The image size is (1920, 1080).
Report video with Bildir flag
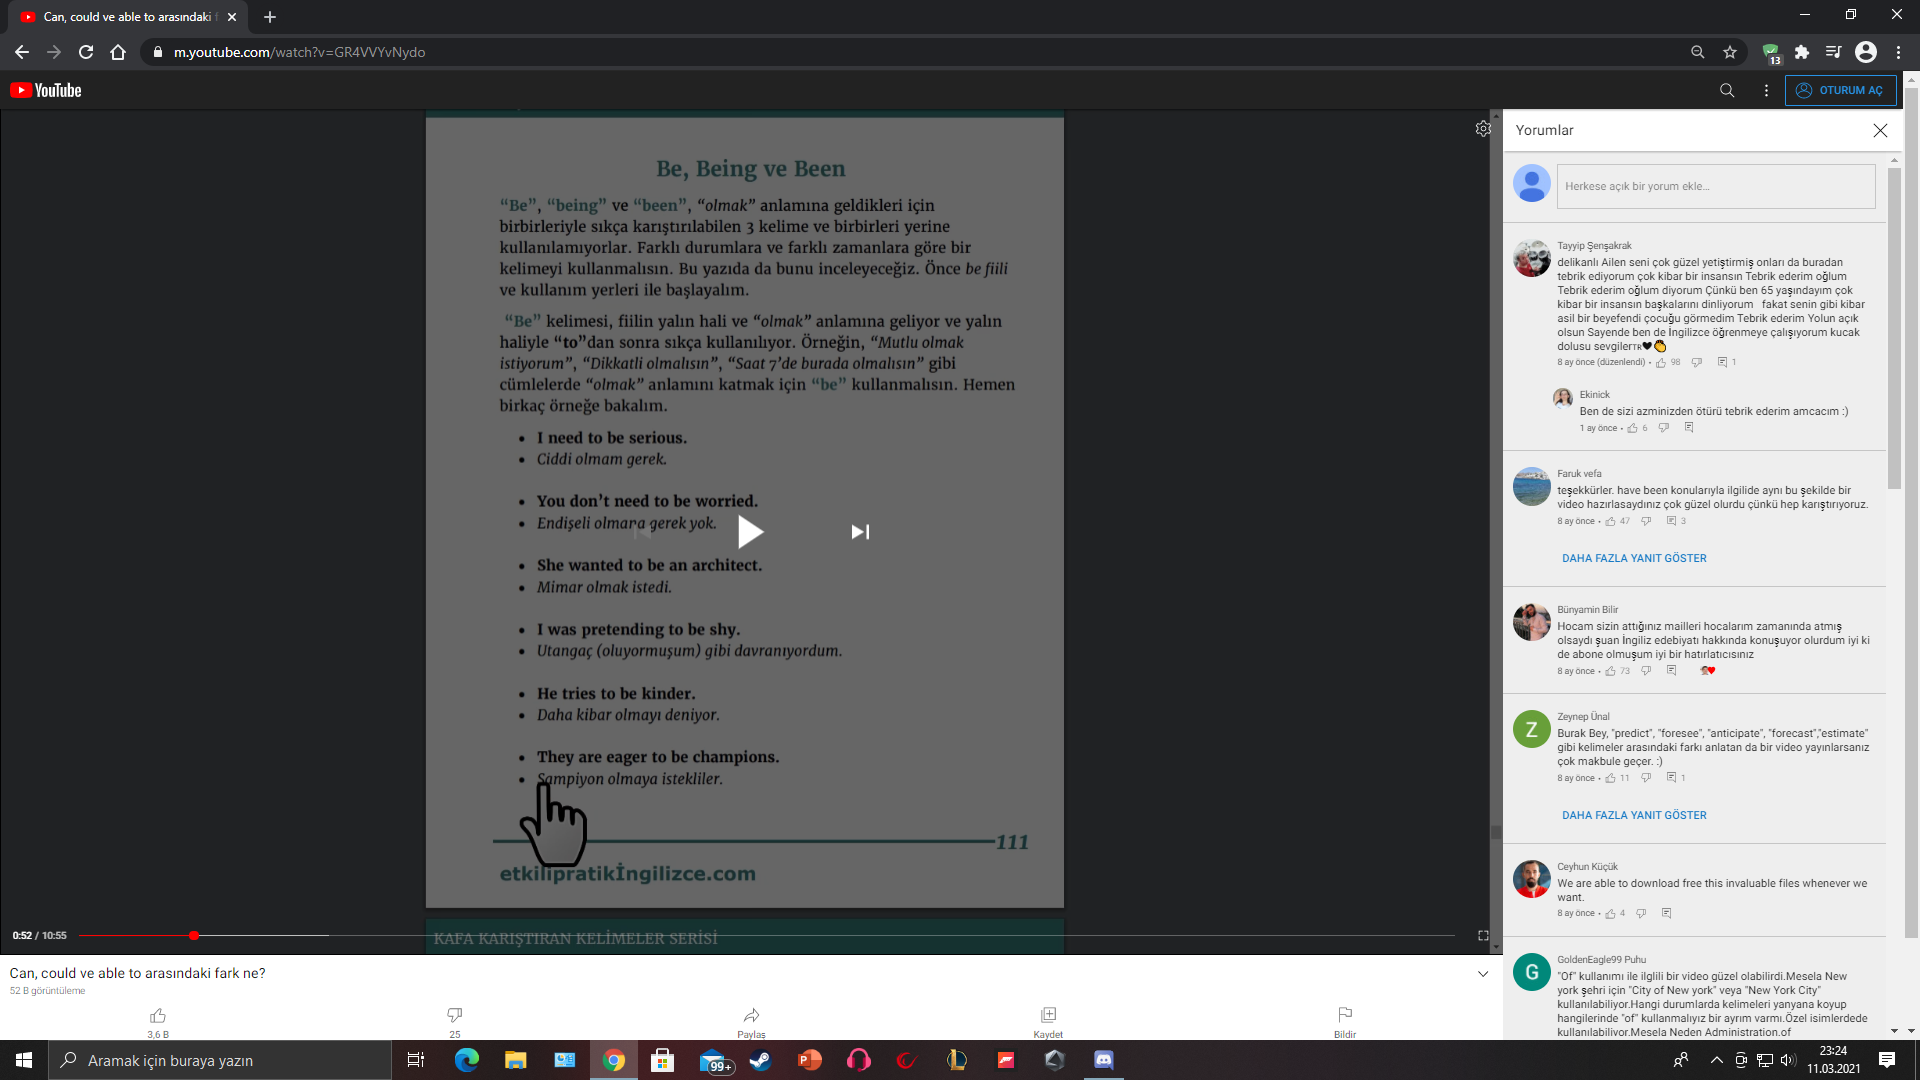1345,1015
